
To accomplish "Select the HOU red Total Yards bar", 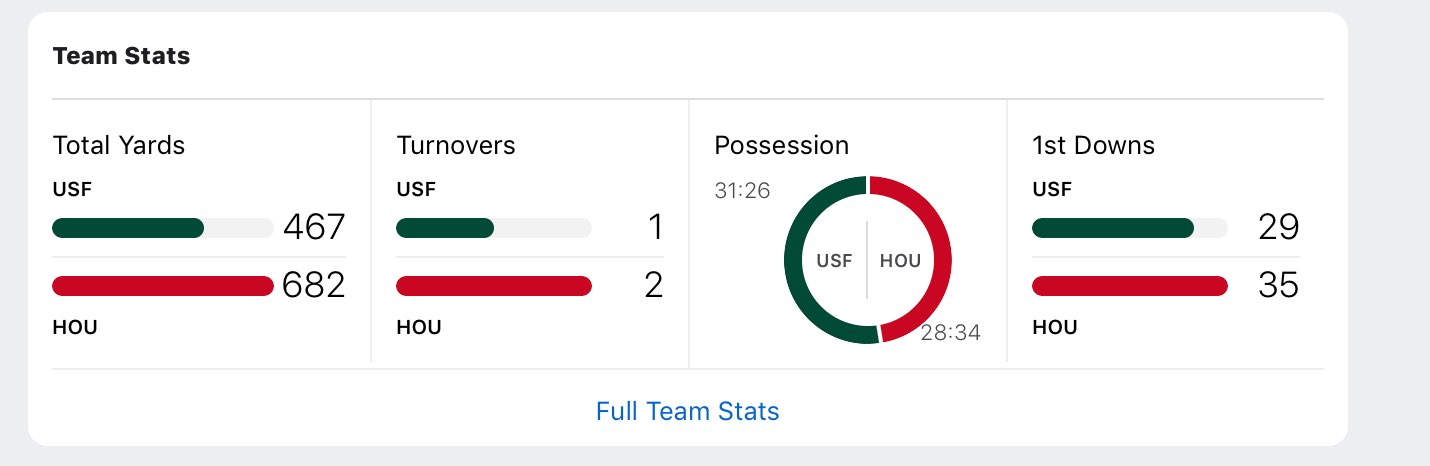I will [162, 286].
